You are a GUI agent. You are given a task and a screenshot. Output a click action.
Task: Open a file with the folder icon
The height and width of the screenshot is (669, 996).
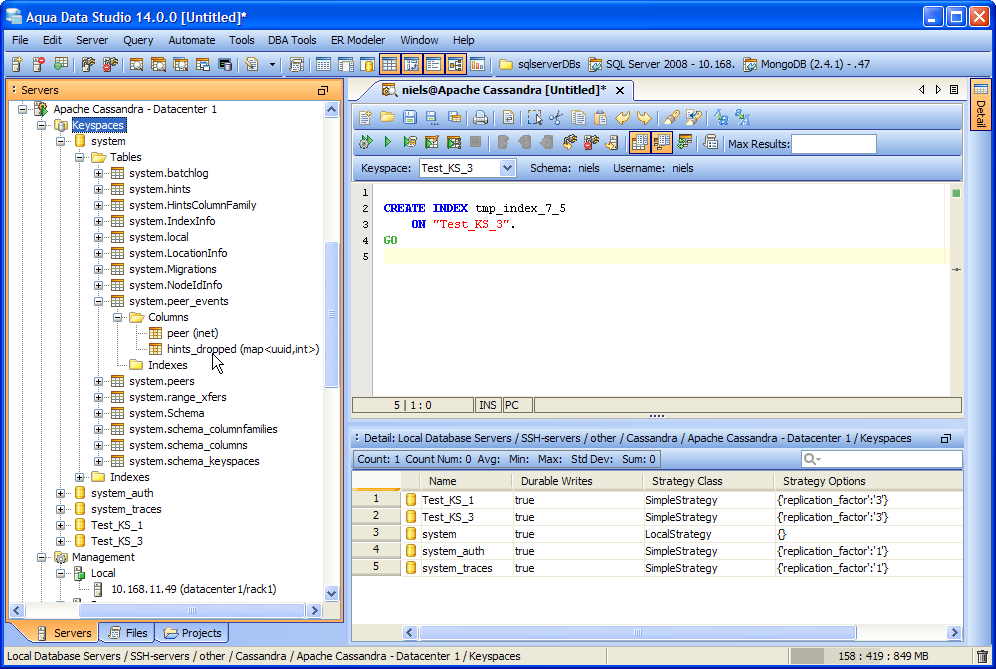coord(387,118)
